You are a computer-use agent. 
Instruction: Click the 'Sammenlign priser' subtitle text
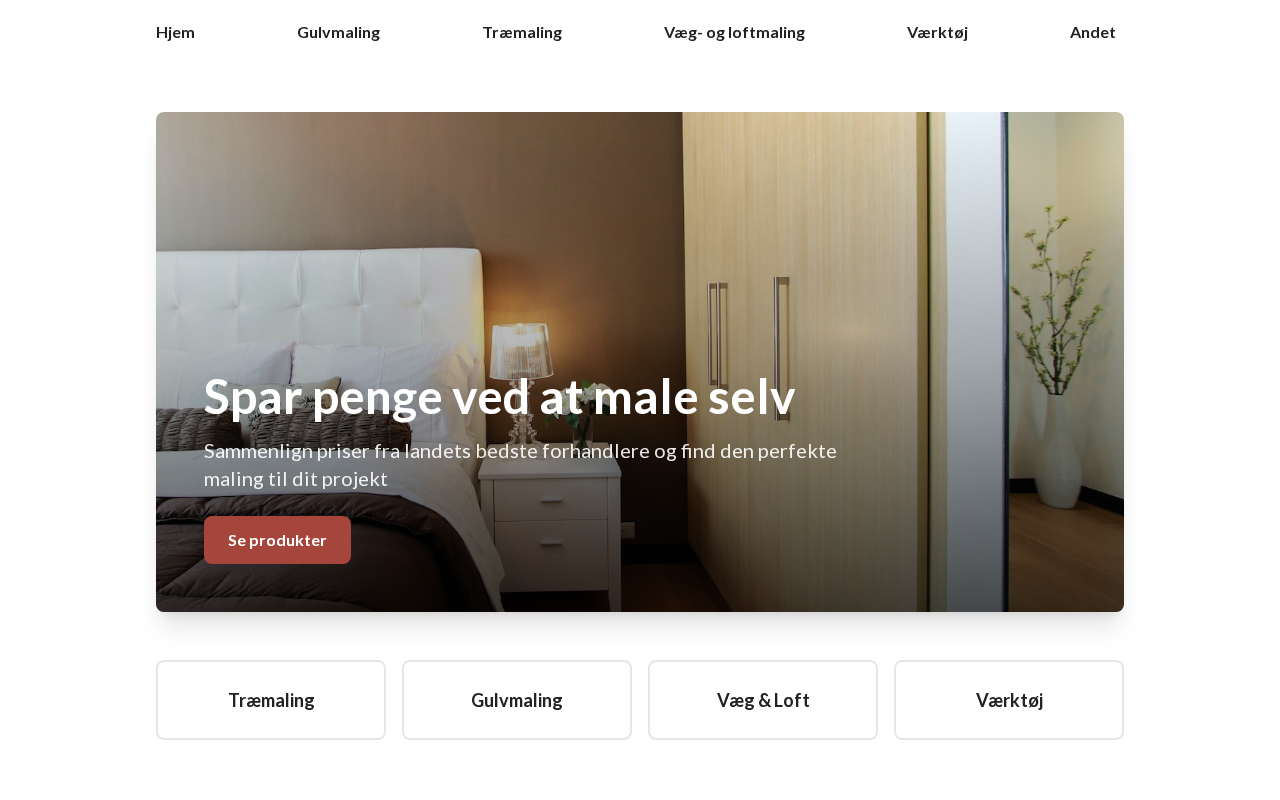[x=520, y=464]
